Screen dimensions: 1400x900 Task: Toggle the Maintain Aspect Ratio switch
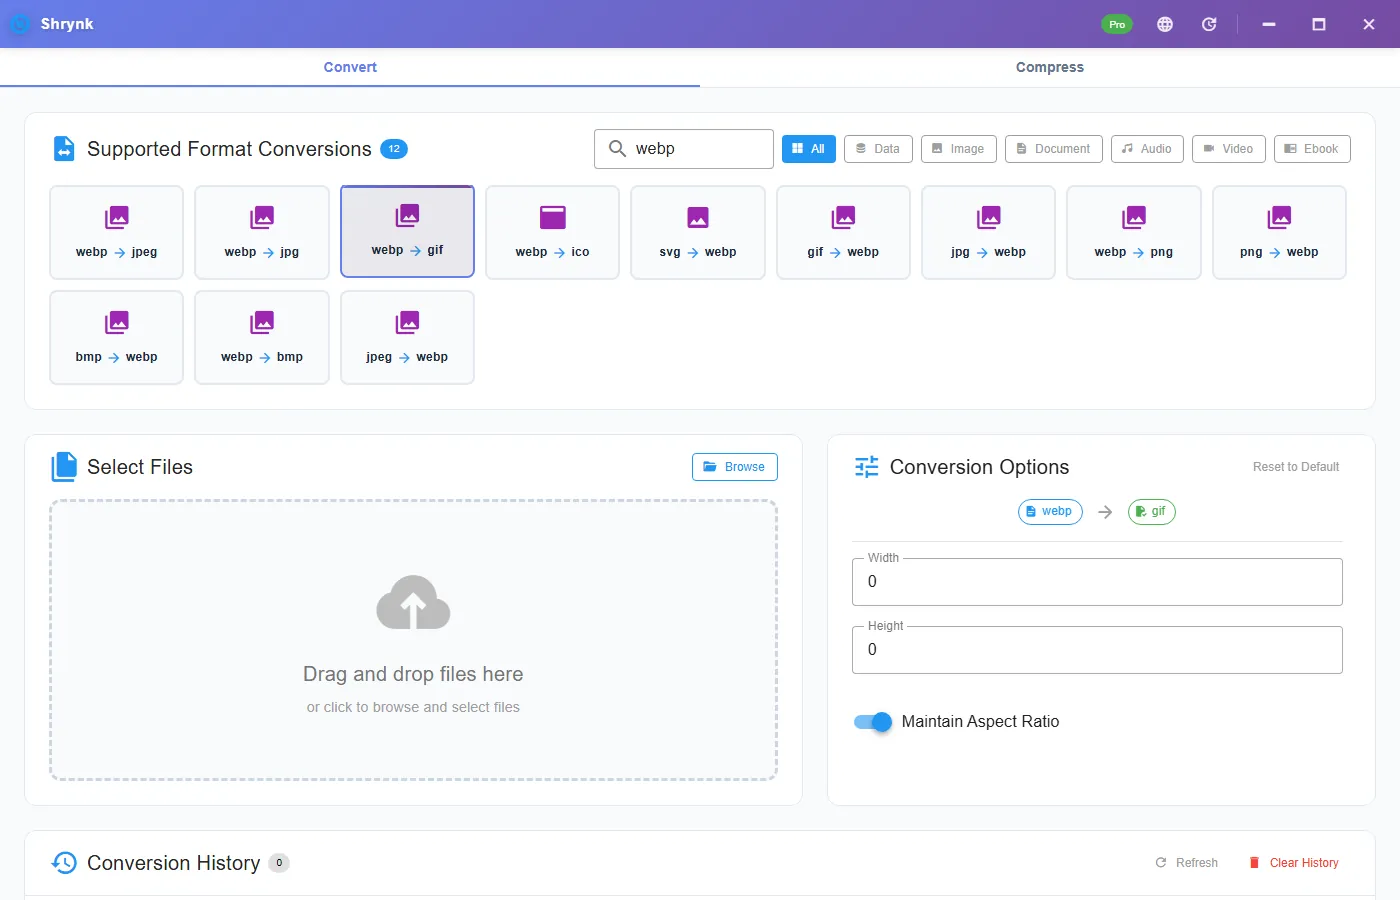pyautogui.click(x=873, y=722)
